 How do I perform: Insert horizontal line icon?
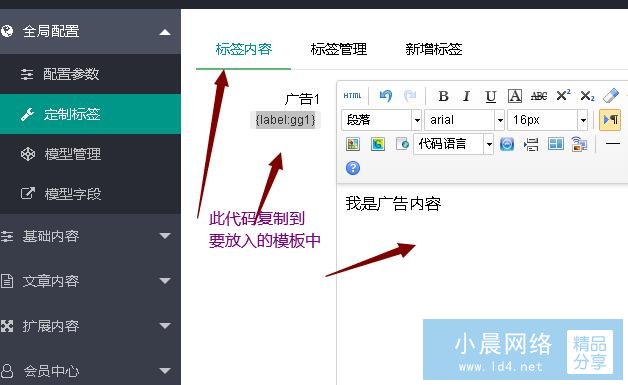(x=613, y=143)
